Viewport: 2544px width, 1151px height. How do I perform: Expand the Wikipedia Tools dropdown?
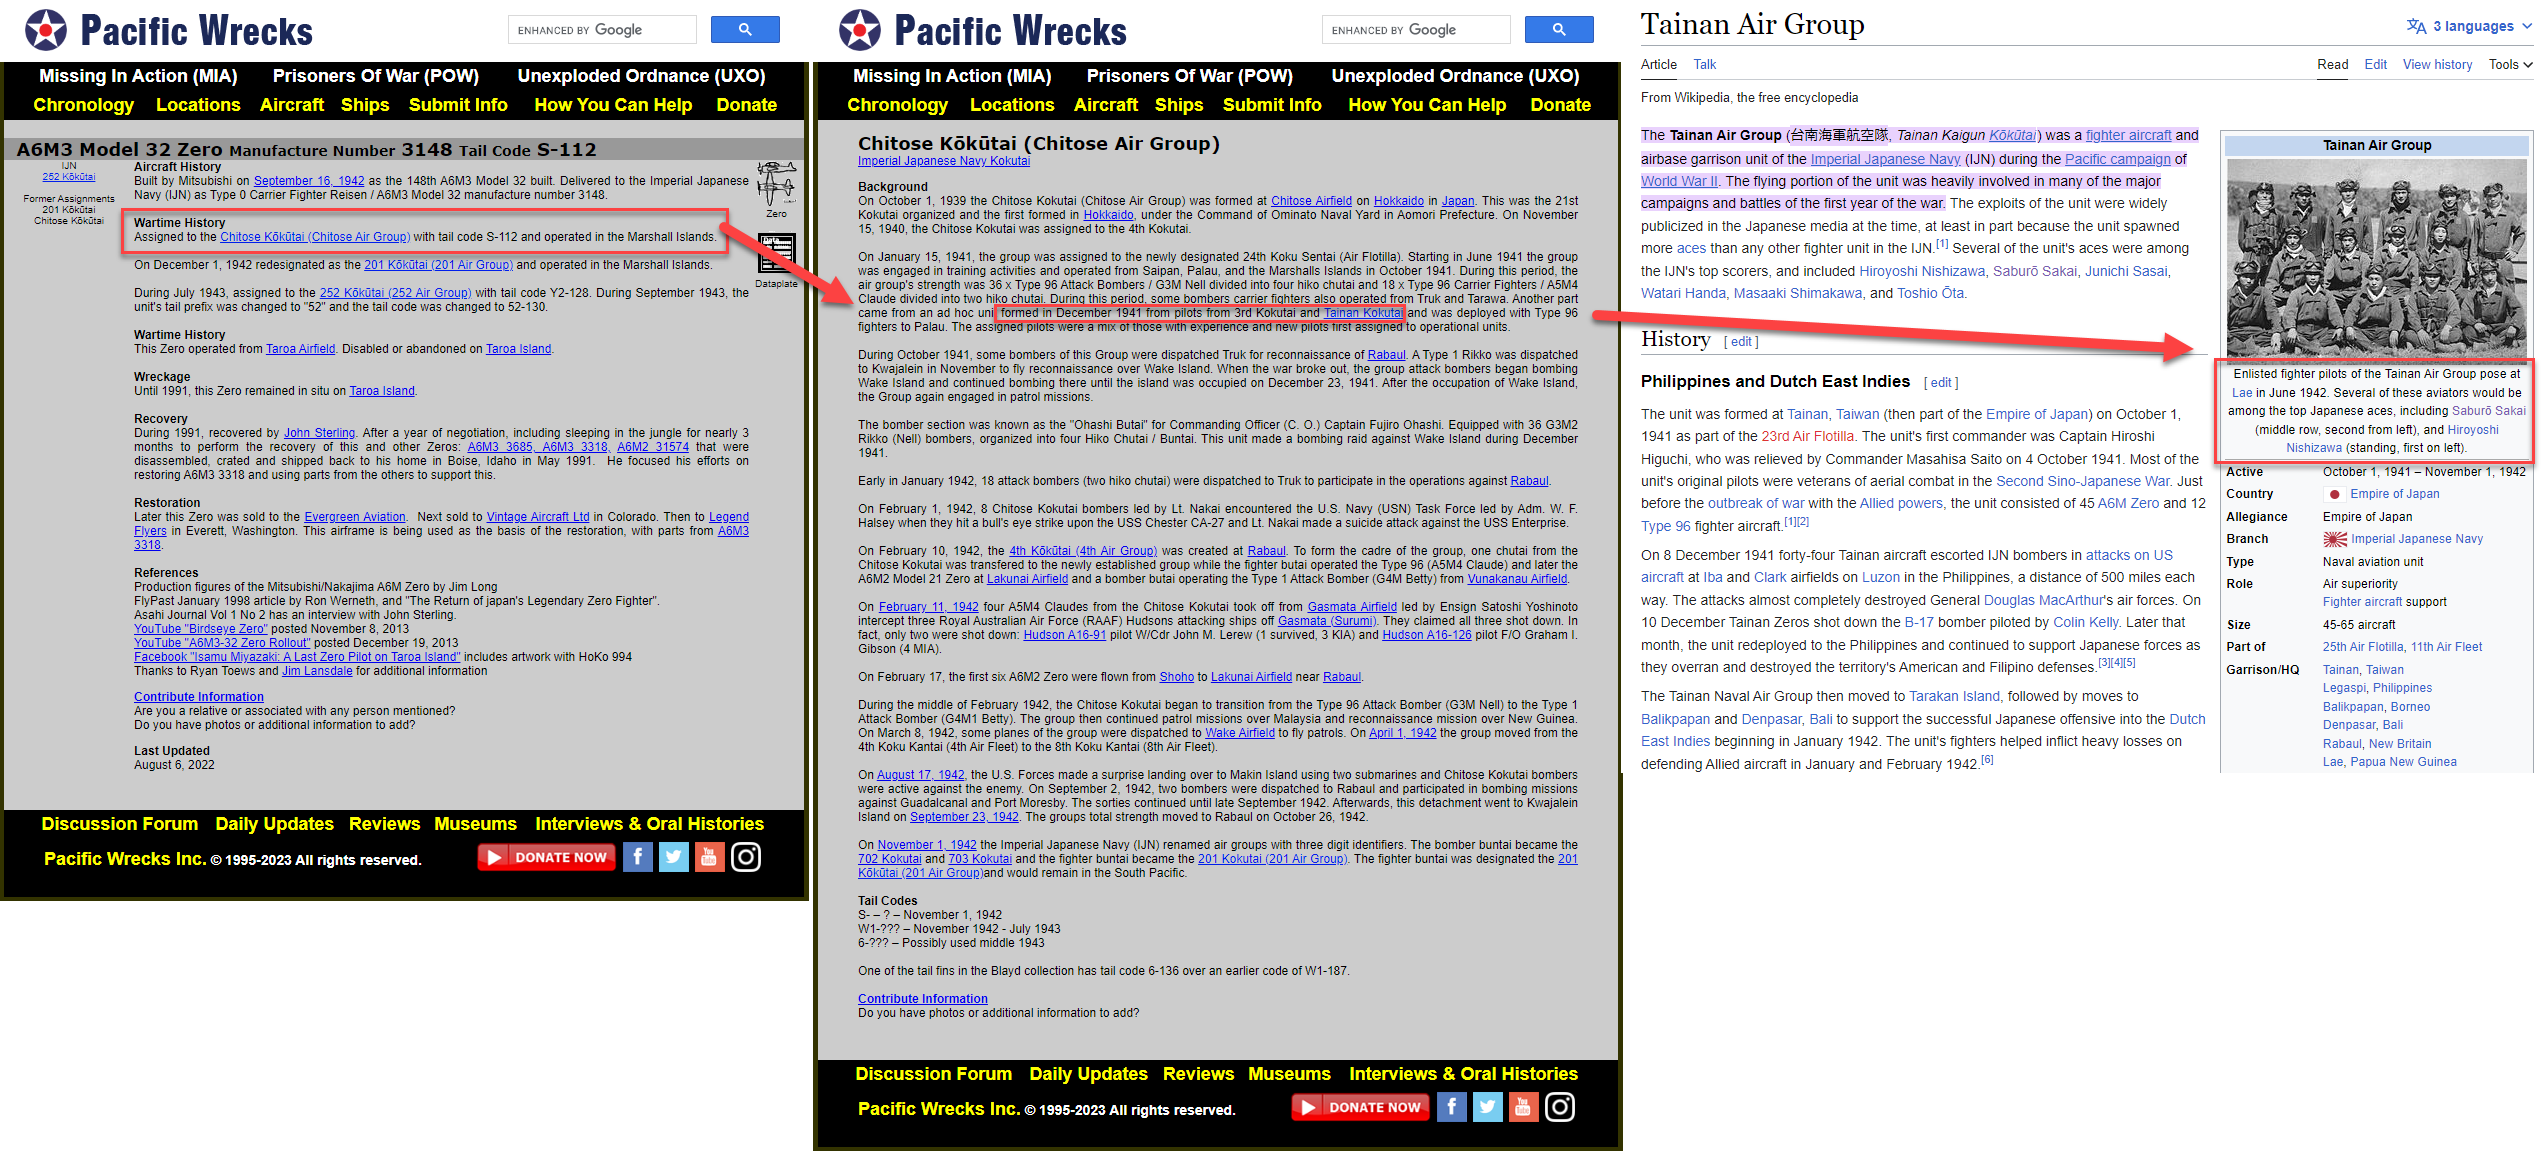[2510, 64]
